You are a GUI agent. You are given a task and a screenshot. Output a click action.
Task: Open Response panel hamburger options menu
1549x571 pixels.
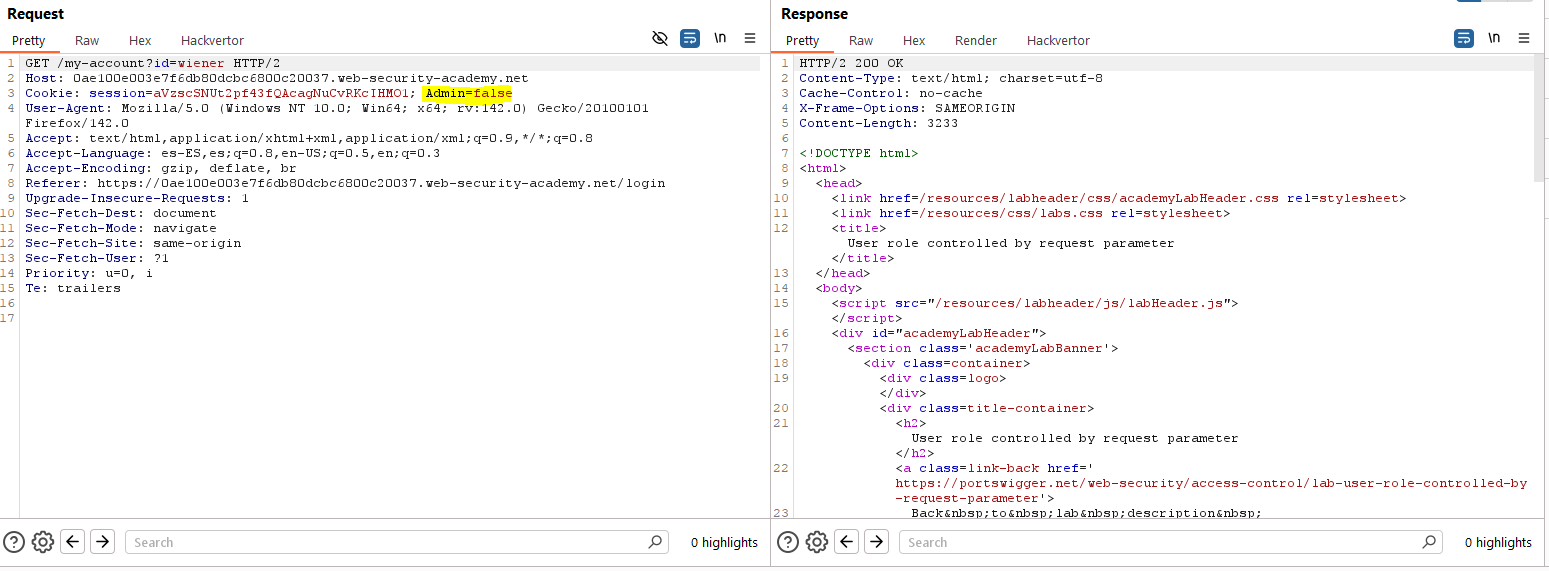click(1524, 39)
